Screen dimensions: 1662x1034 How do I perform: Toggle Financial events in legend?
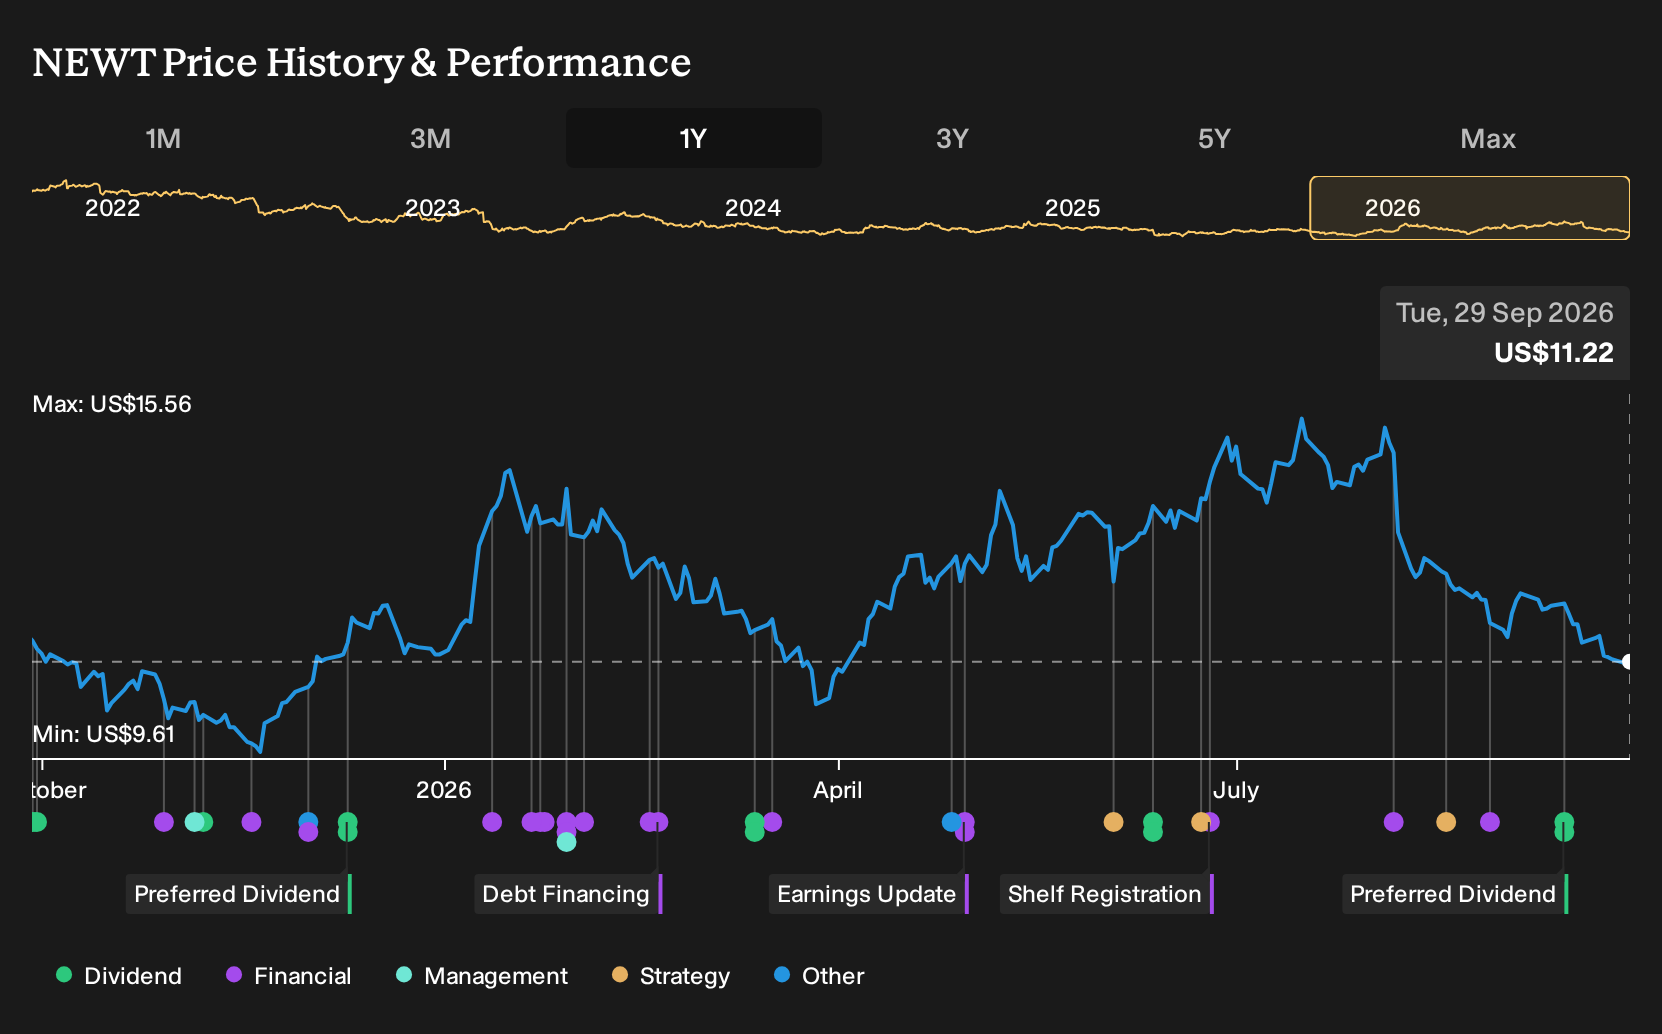click(289, 976)
